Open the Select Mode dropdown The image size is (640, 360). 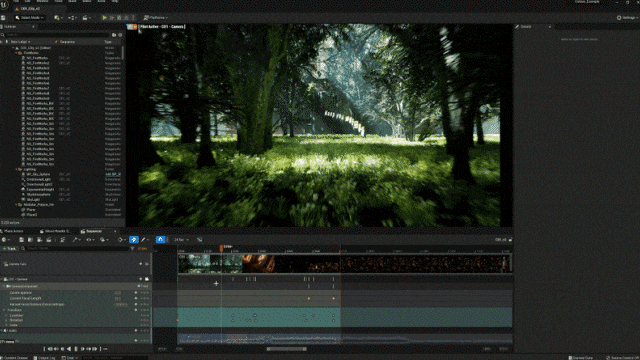pyautogui.click(x=29, y=18)
